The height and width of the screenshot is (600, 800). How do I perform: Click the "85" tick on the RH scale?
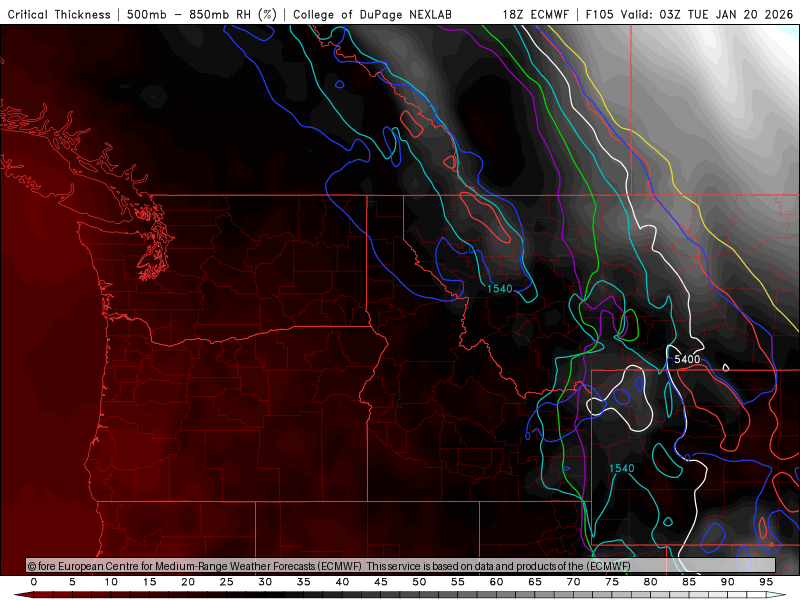(689, 582)
